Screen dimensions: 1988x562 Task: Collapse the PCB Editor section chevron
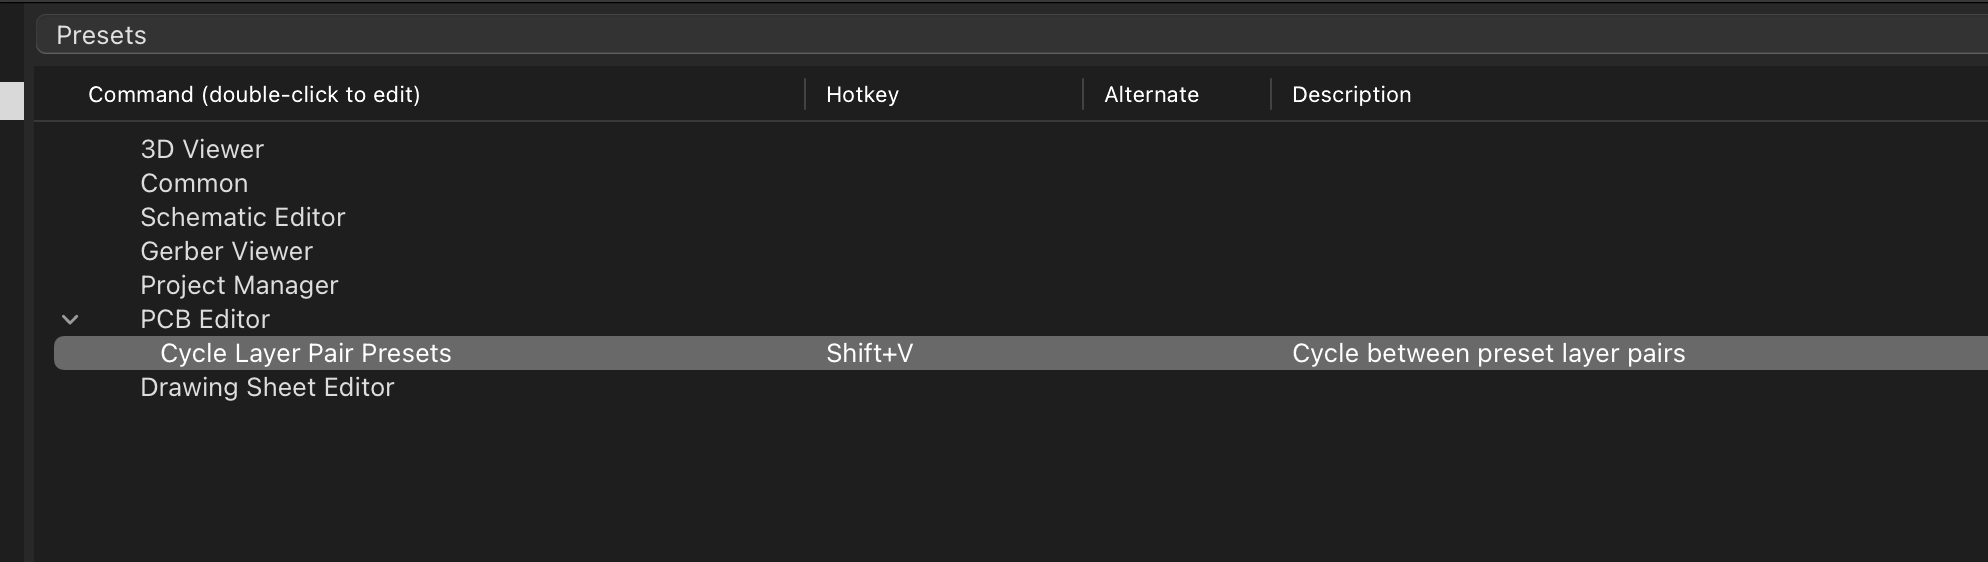pos(70,320)
